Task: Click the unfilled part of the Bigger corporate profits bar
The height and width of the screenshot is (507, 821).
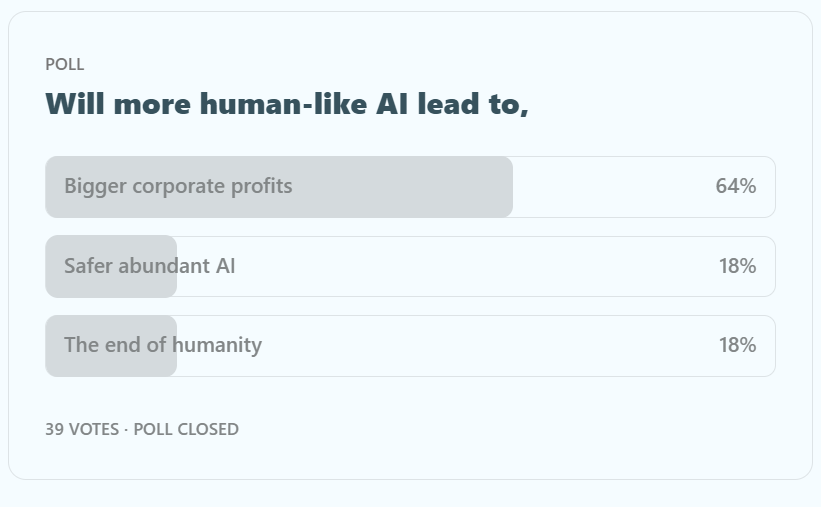Action: [x=610, y=186]
